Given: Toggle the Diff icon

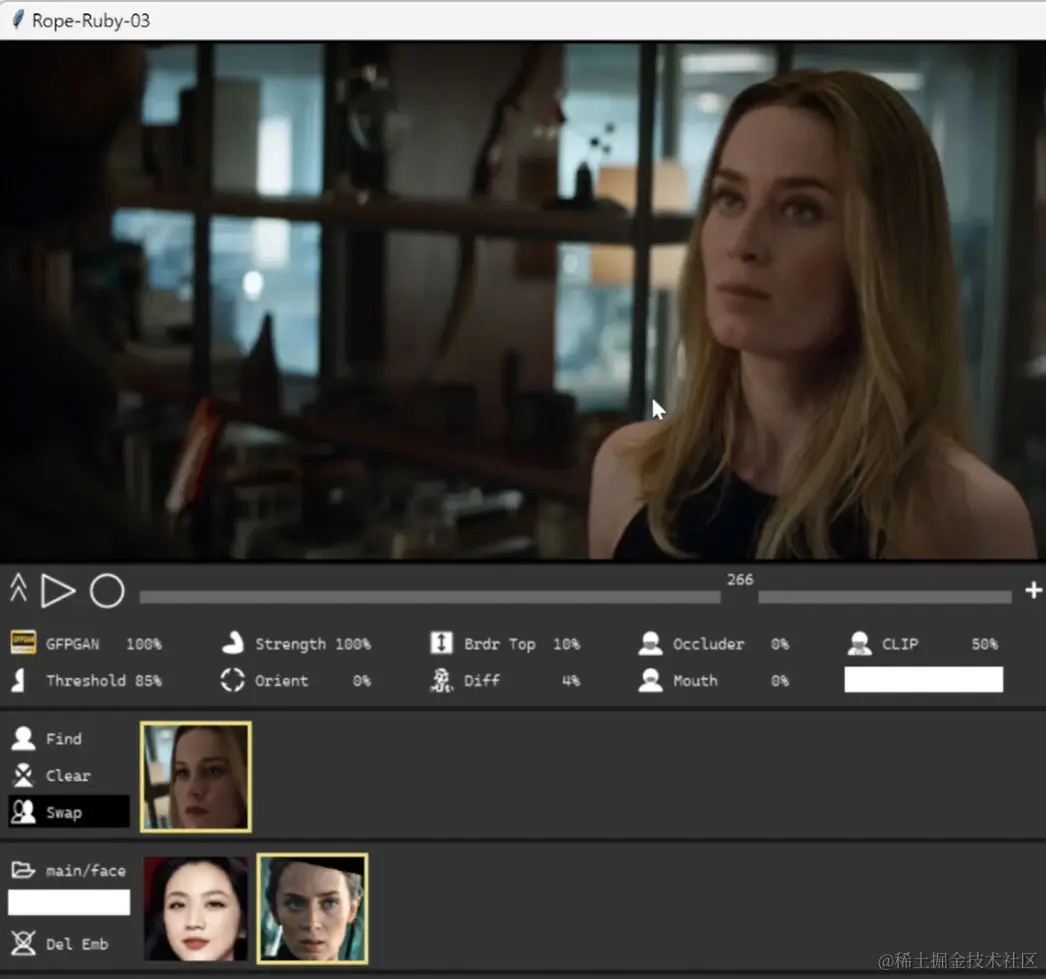Looking at the screenshot, I should [x=441, y=680].
